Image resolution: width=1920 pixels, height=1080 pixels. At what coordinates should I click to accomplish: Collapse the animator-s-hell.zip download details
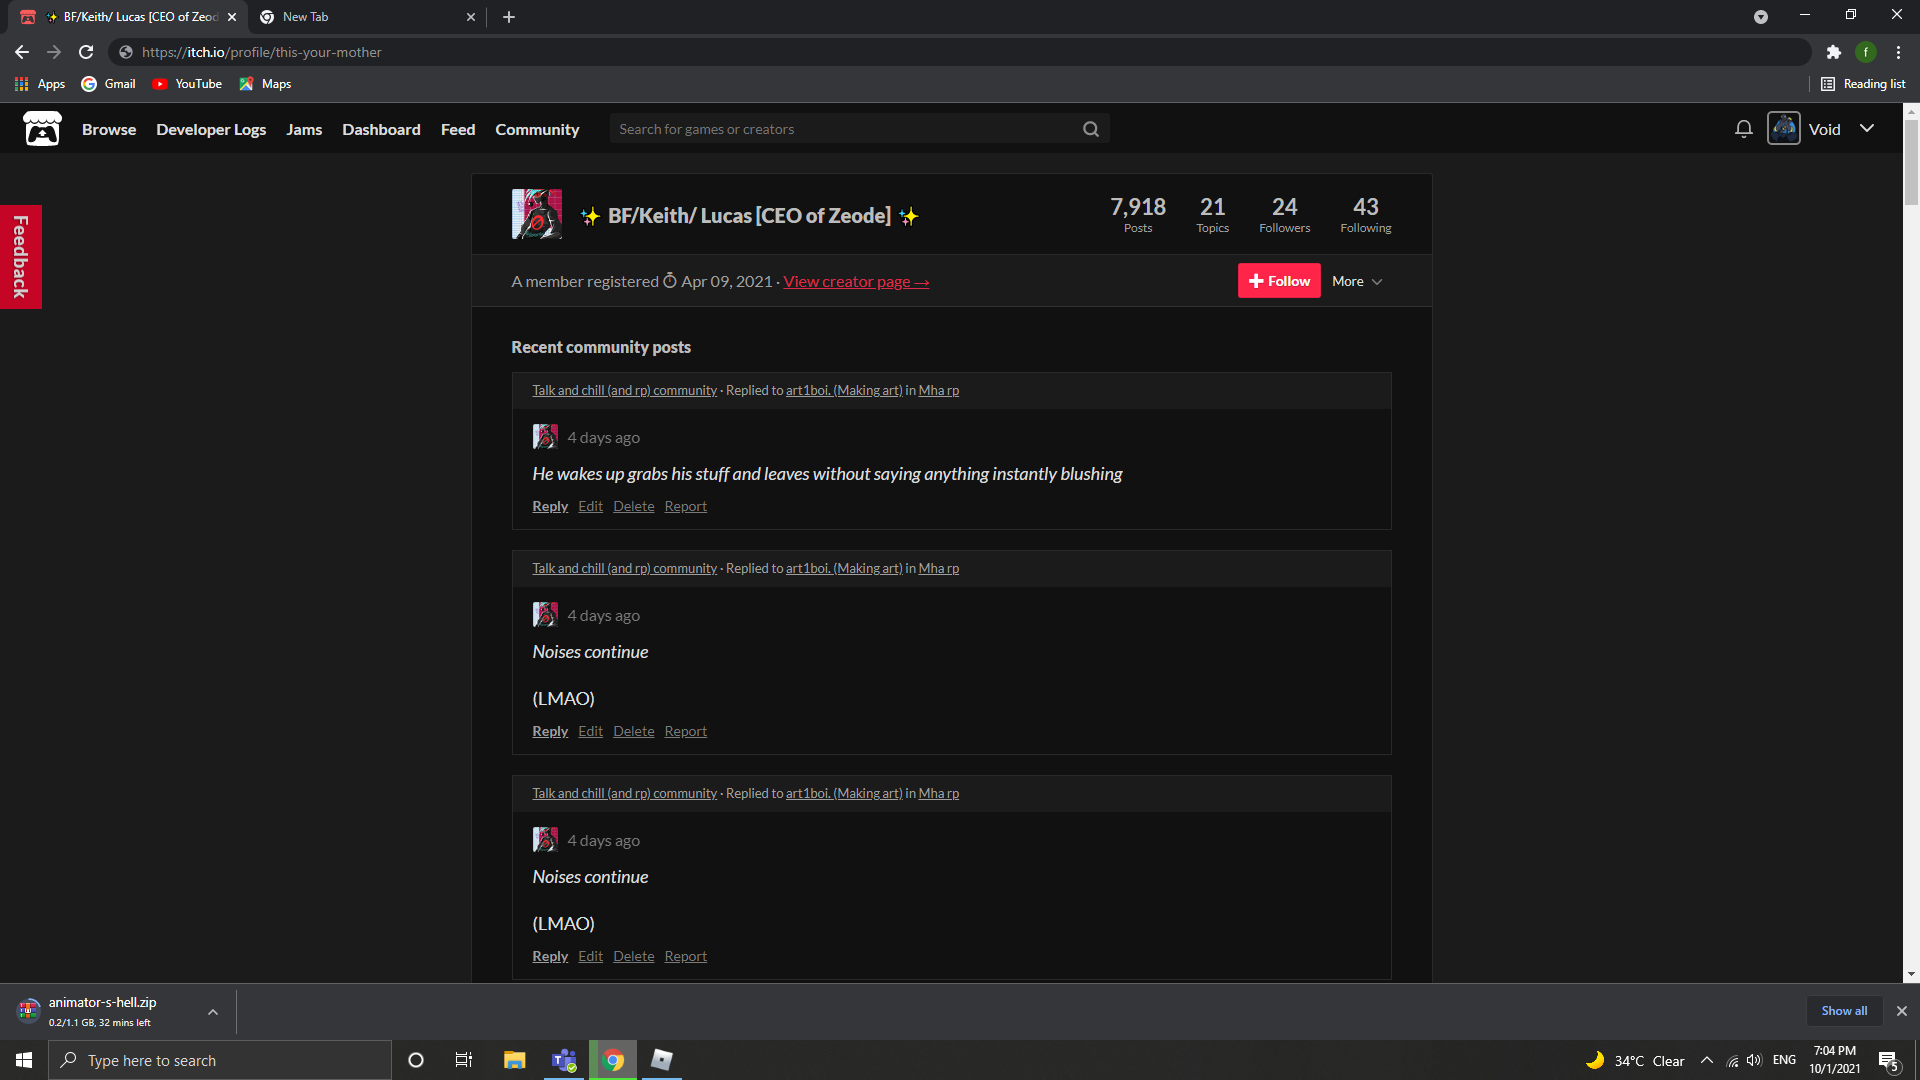point(212,1011)
